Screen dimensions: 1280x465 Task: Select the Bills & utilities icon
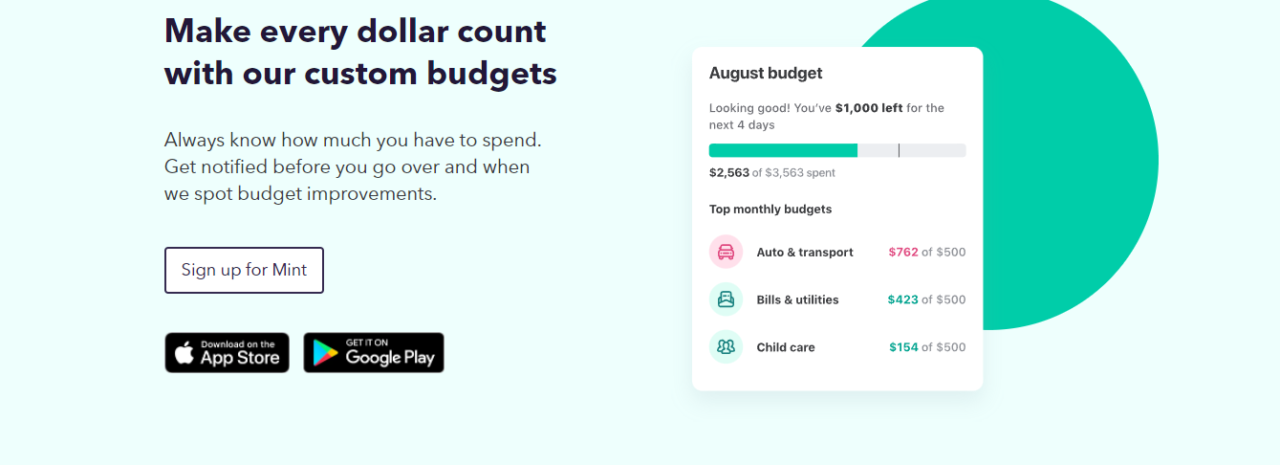[x=726, y=299]
